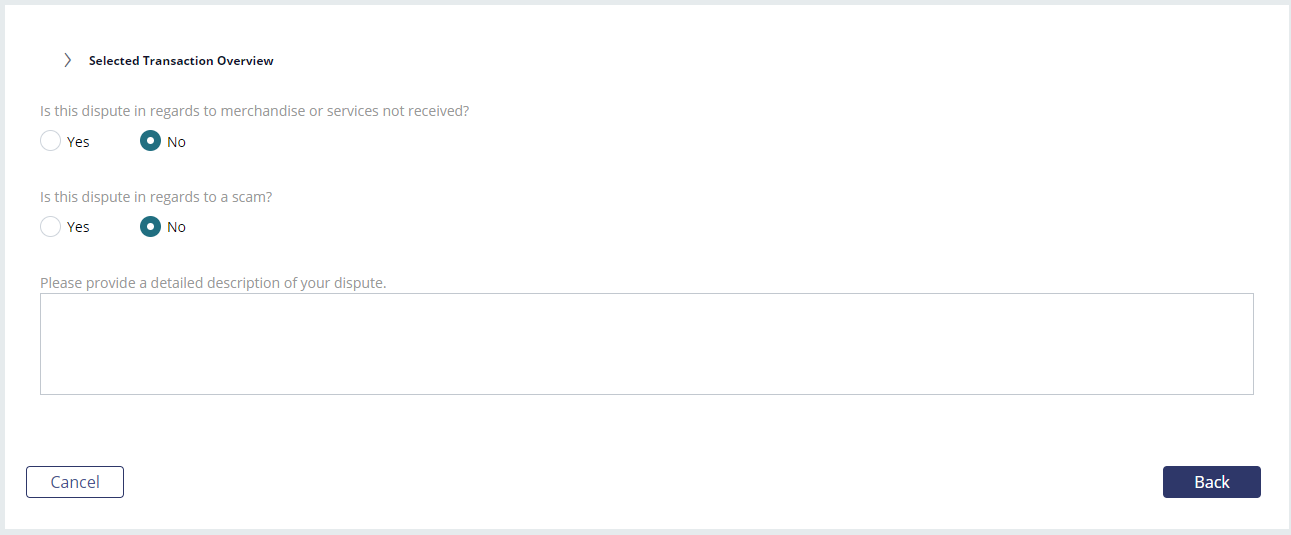
Task: Click the merchandise or services not received question text
Action: [255, 111]
